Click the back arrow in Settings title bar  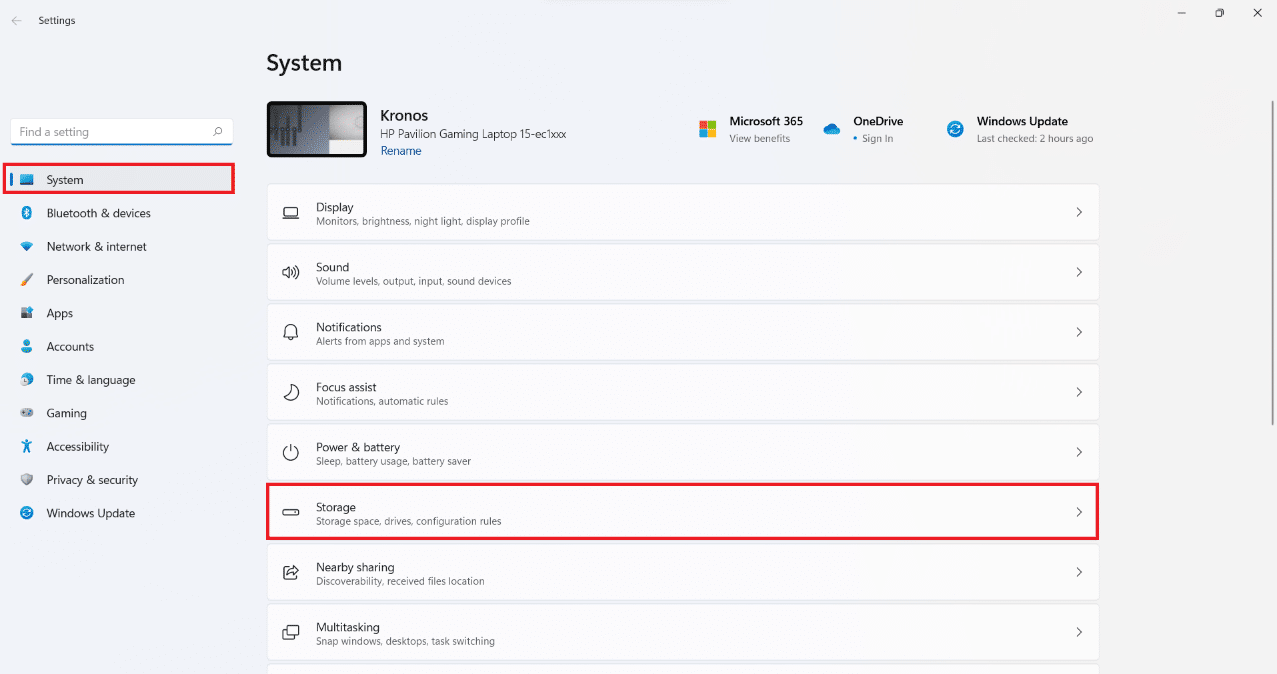coord(16,20)
